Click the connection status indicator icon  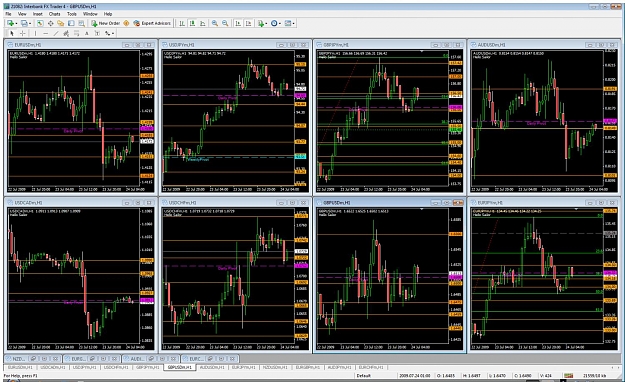pyautogui.click(x=568, y=376)
